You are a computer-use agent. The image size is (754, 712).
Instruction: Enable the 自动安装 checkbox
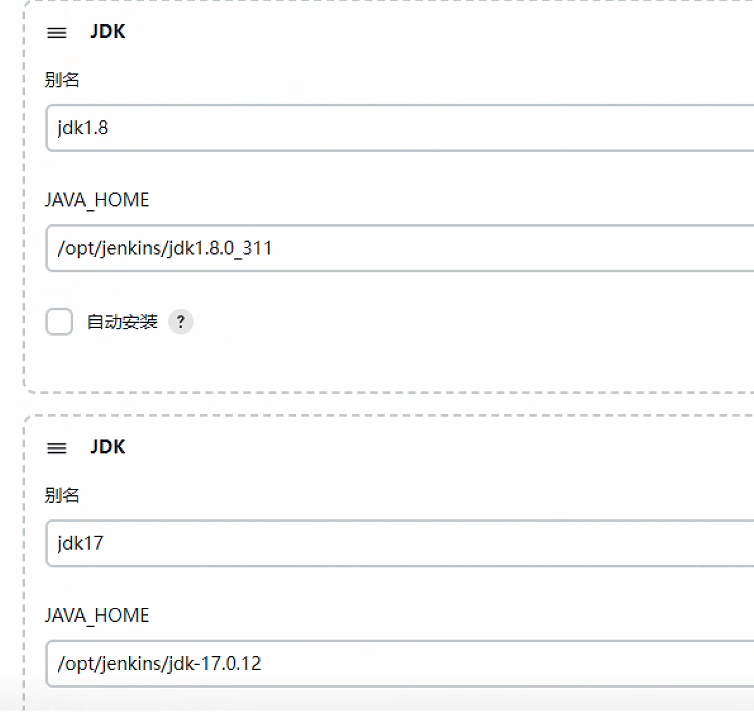[60, 322]
